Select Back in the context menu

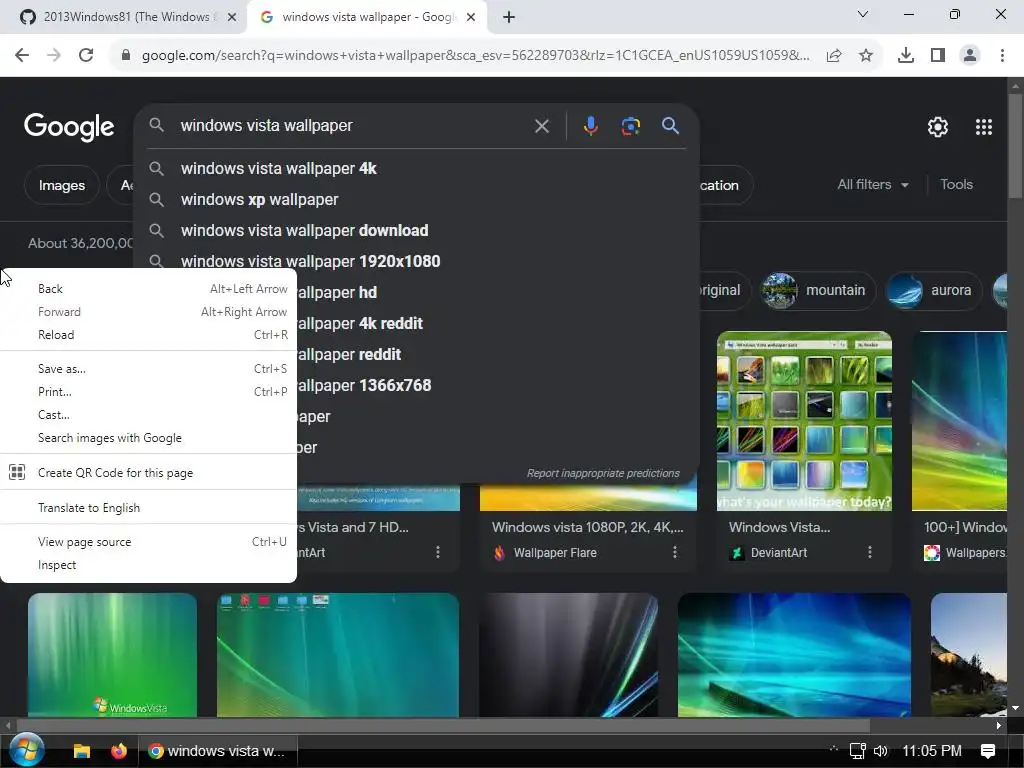148,289
